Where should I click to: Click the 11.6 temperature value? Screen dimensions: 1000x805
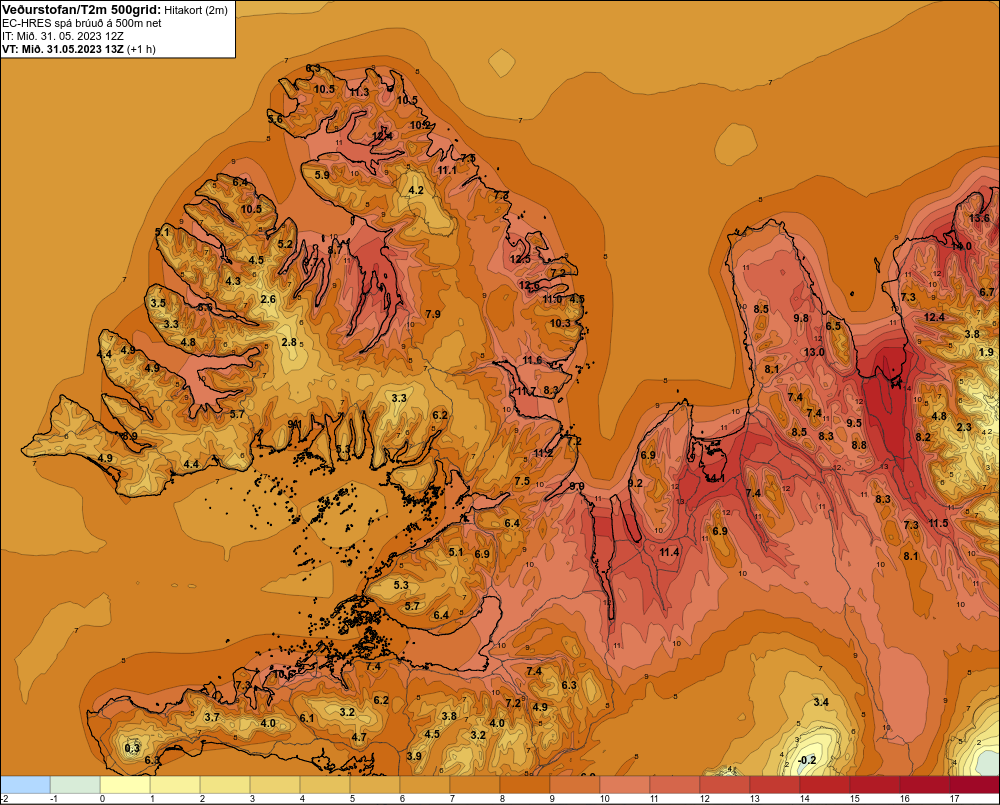pyautogui.click(x=532, y=360)
